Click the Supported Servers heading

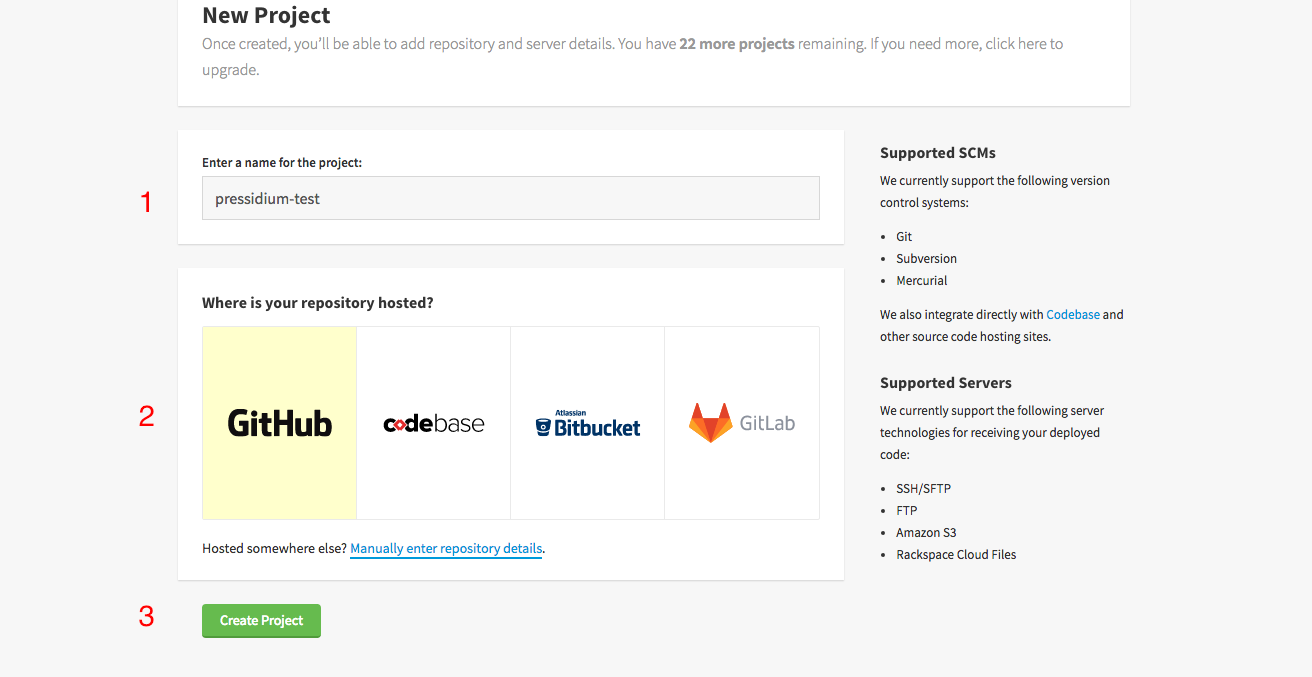(x=946, y=383)
